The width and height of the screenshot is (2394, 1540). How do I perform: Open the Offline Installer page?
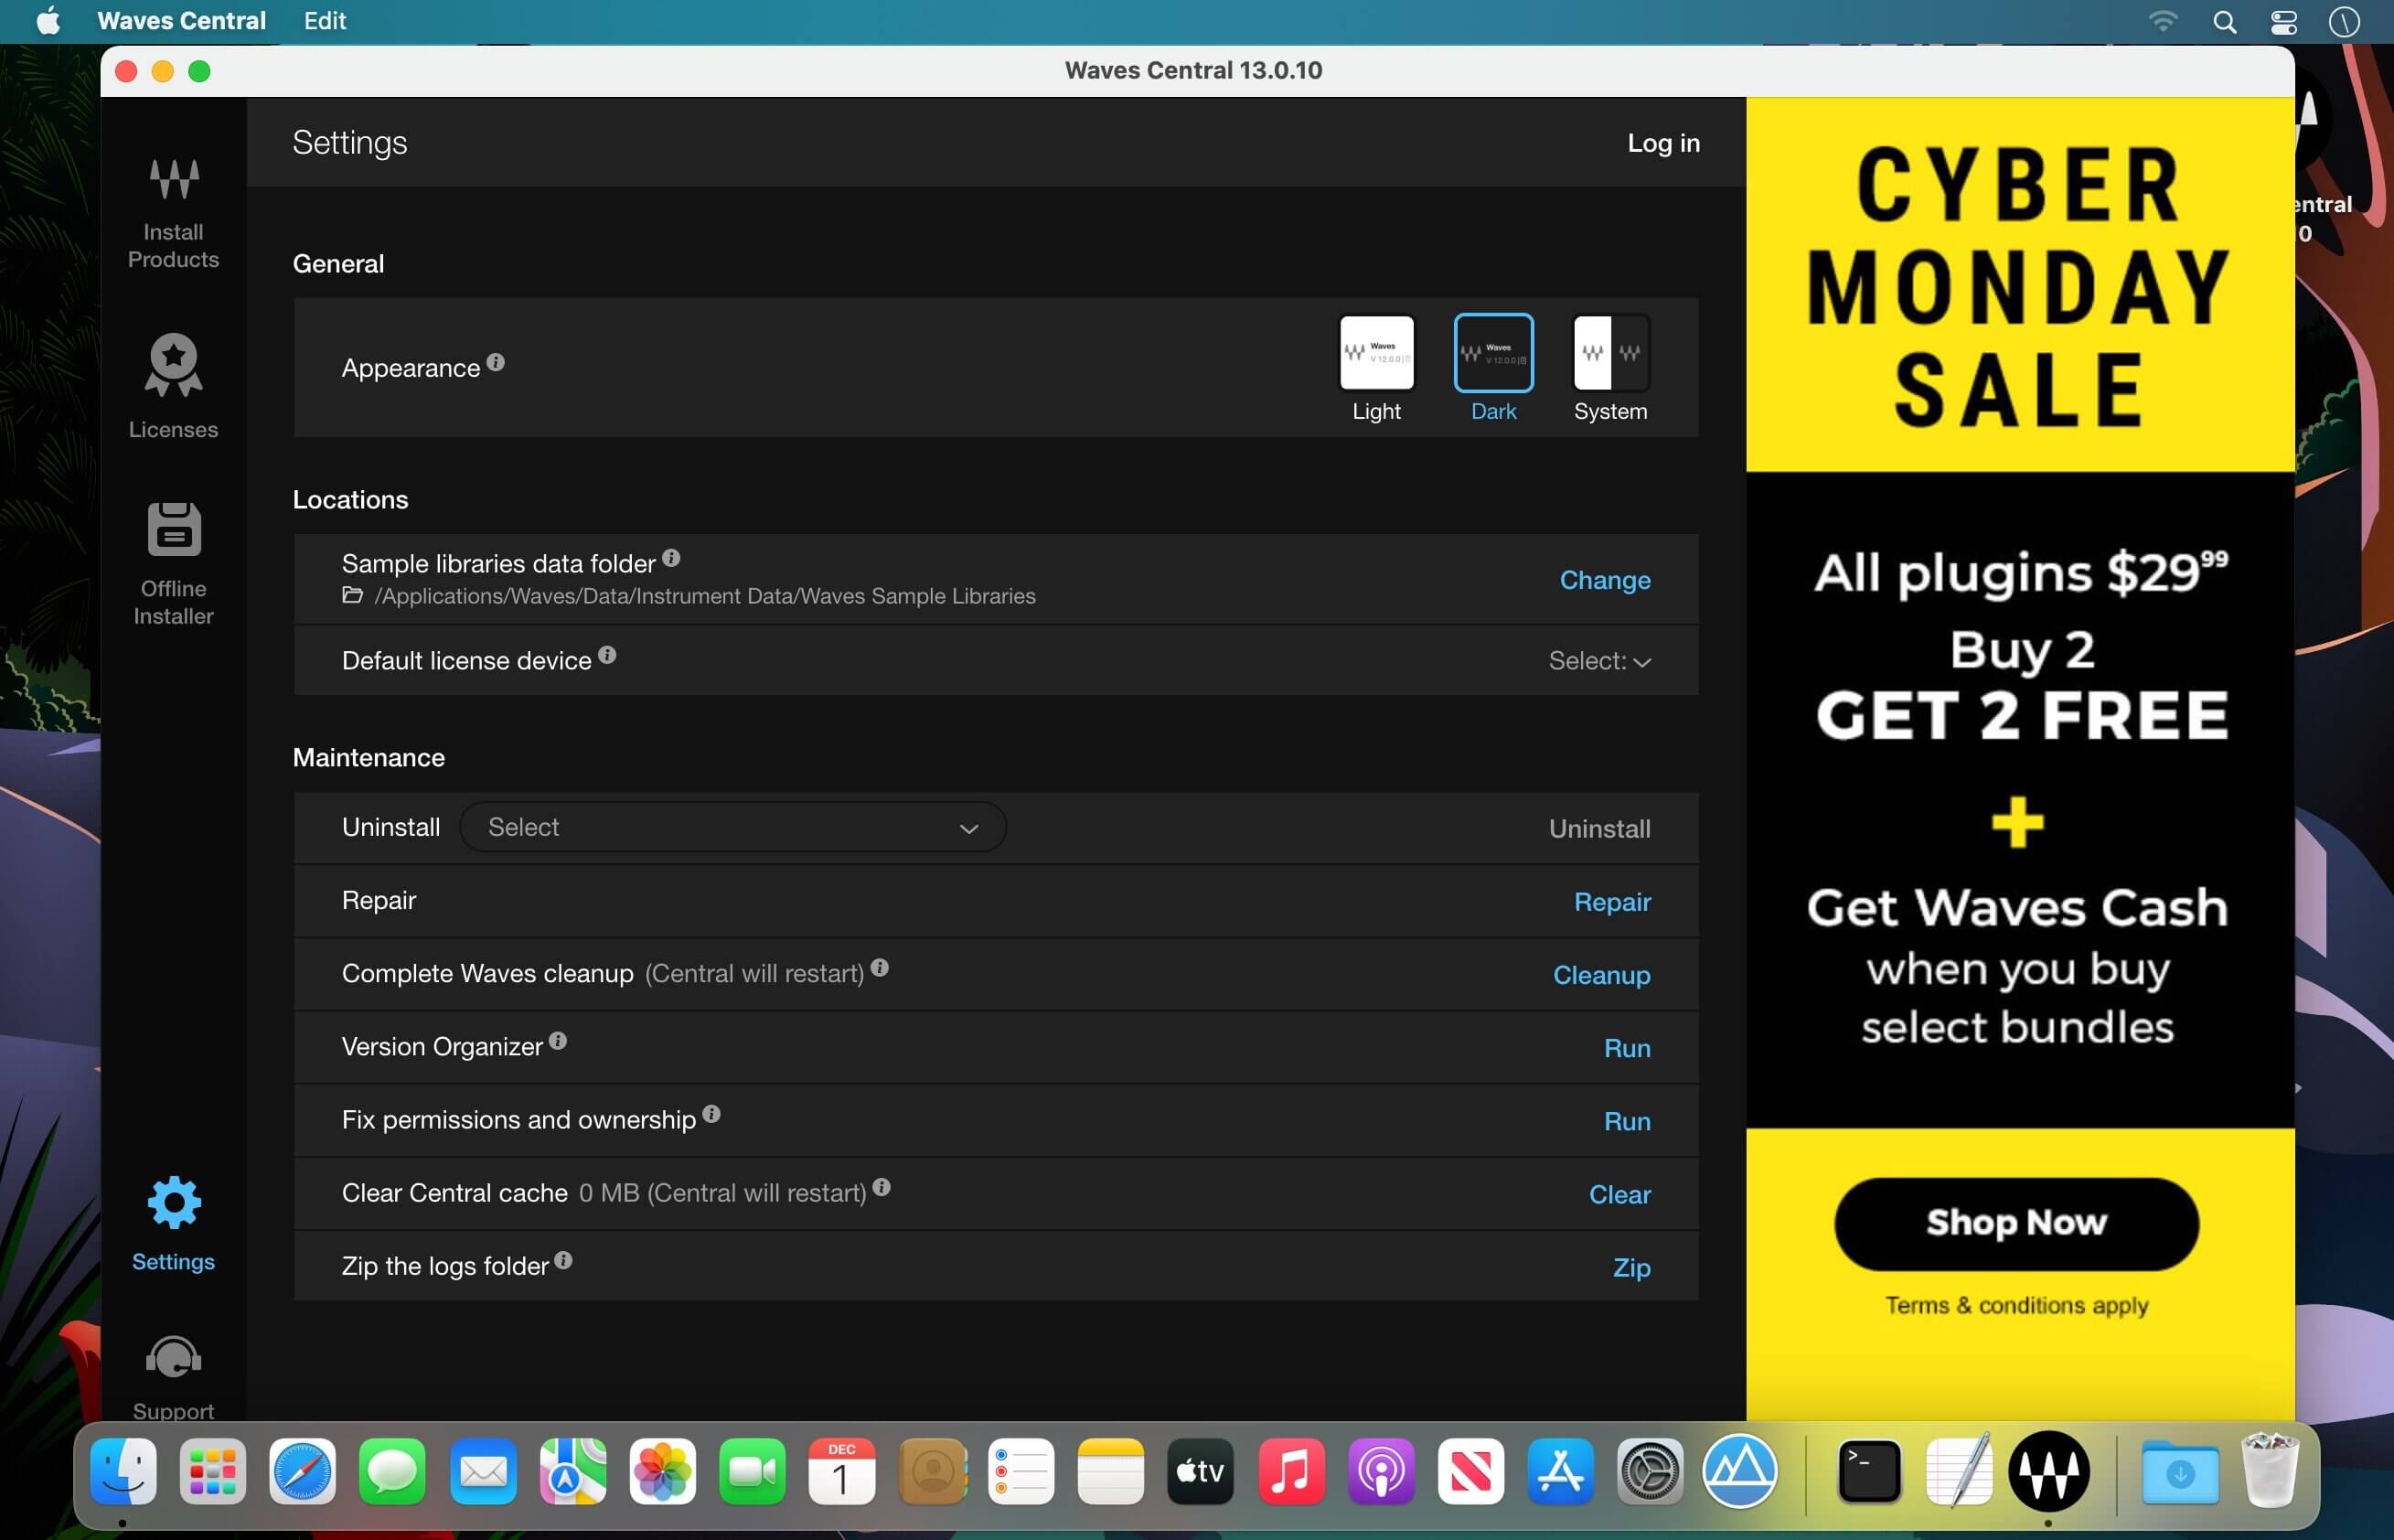tap(173, 564)
